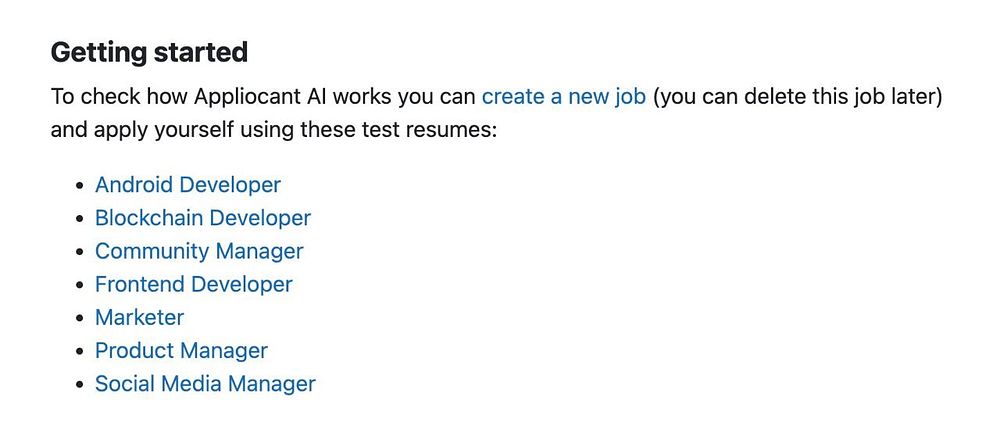
Task: Click the '(you can delete this job later)' text
Action: pyautogui.click(x=798, y=98)
